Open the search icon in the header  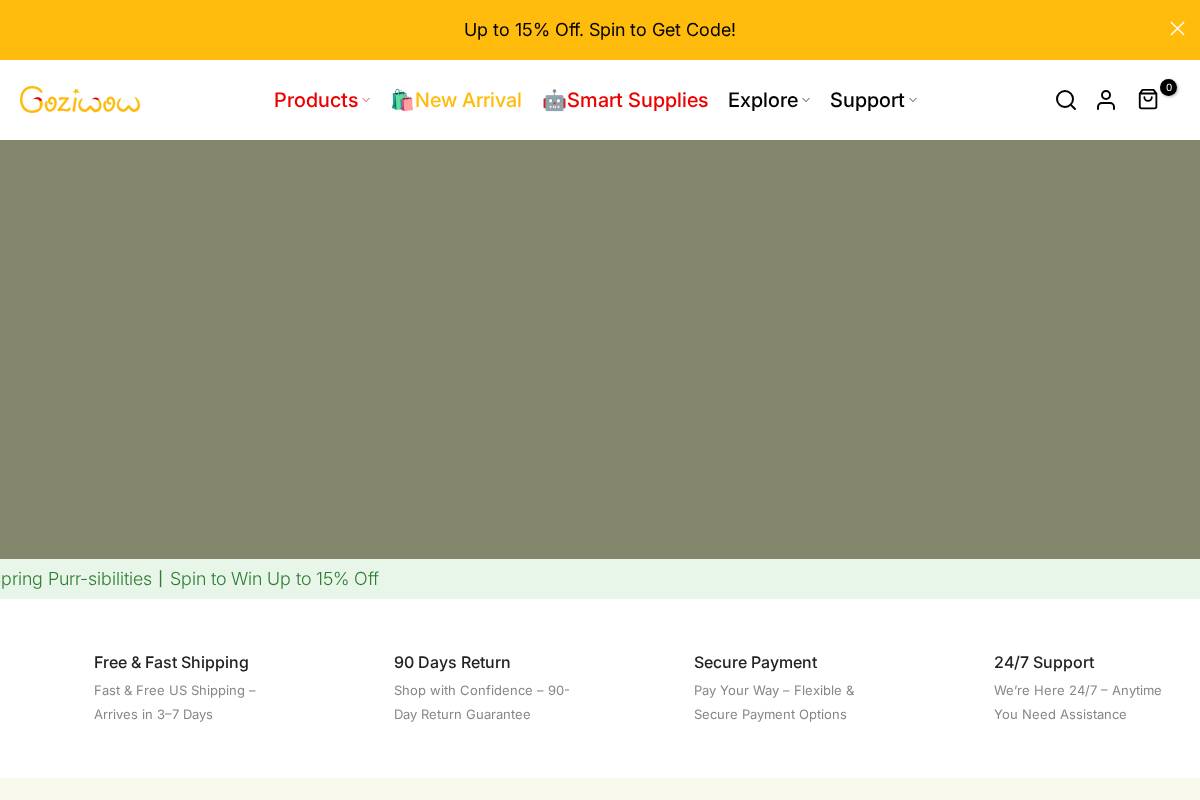(x=1066, y=100)
